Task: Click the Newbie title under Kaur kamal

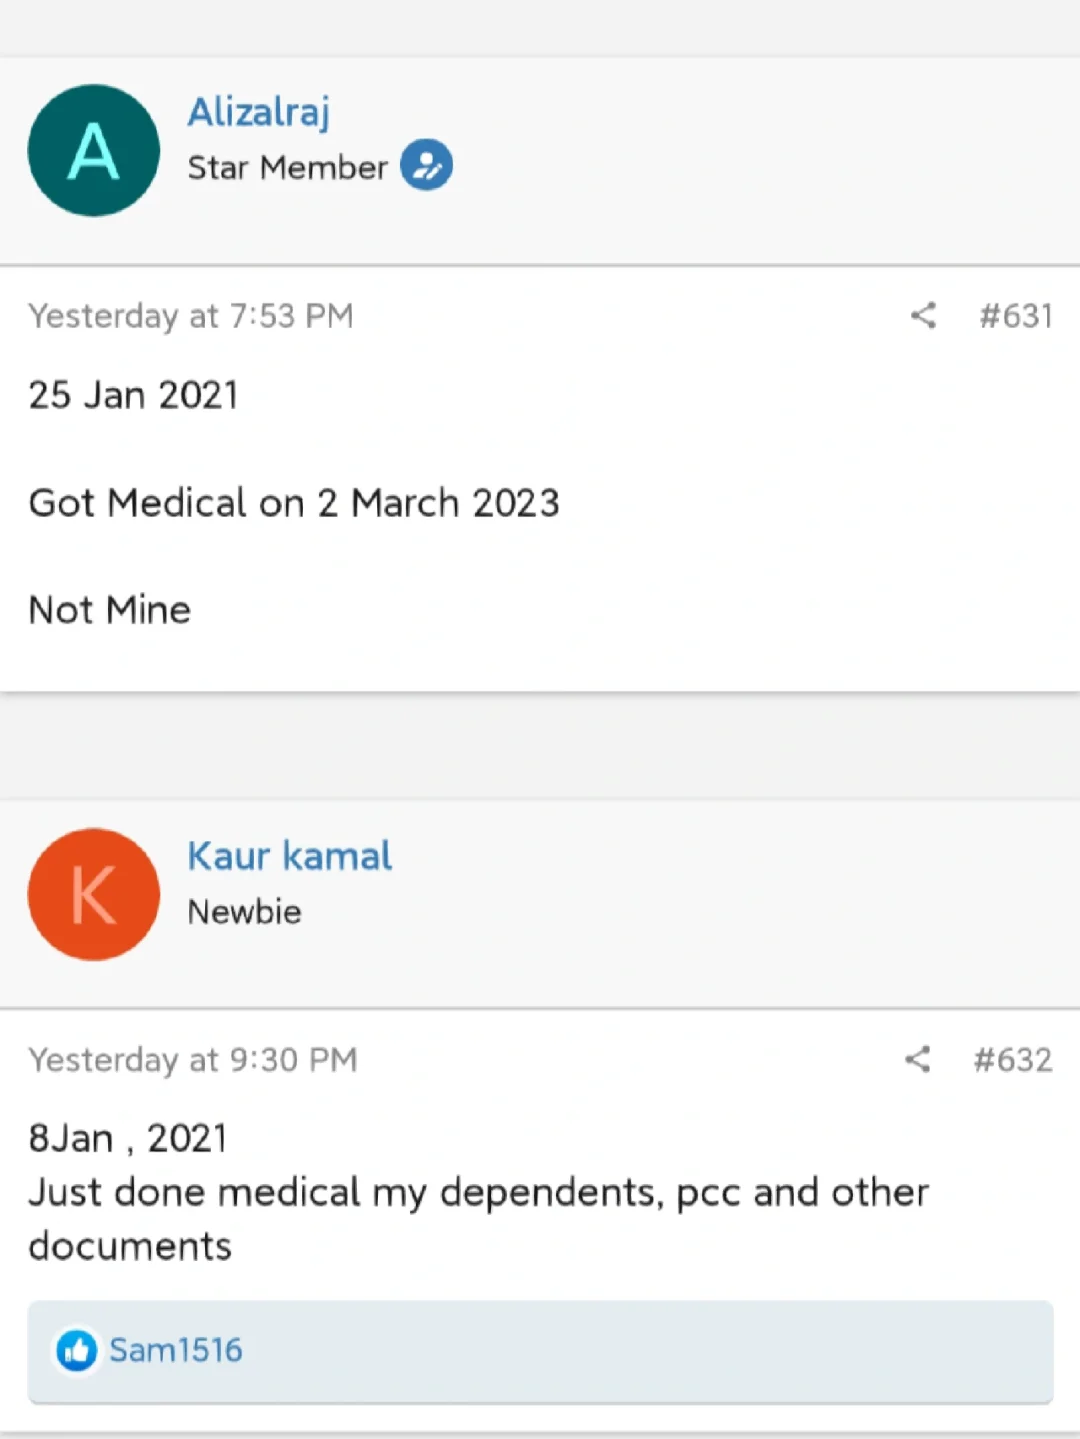Action: point(244,911)
